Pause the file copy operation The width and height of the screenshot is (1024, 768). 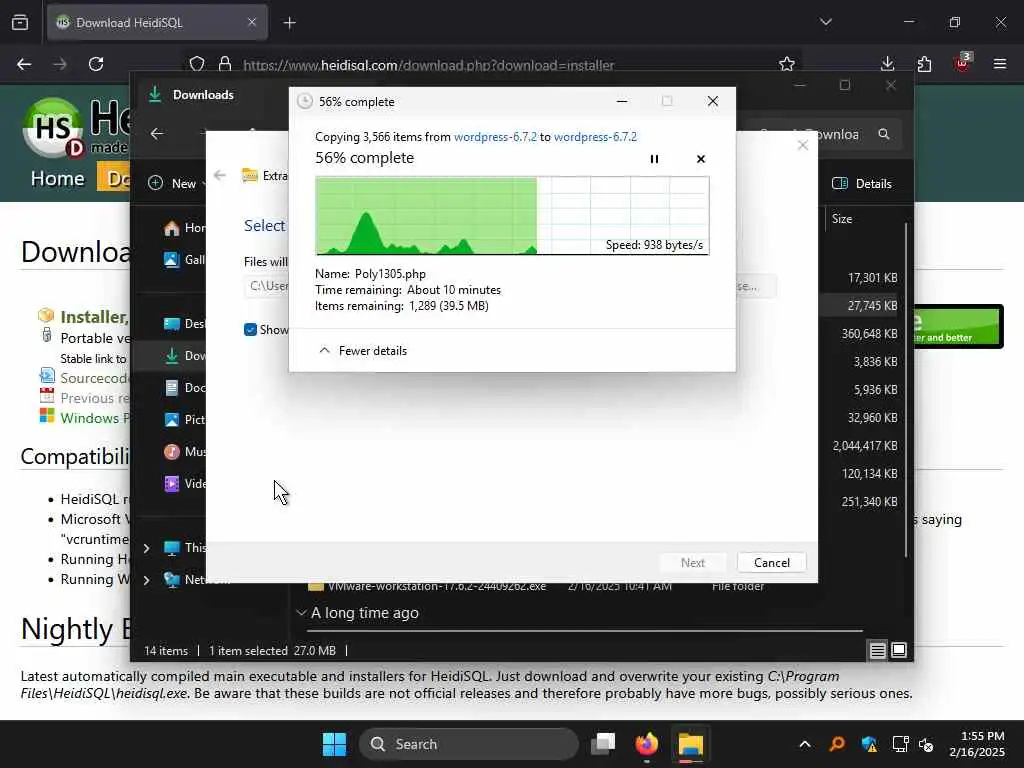(x=654, y=159)
